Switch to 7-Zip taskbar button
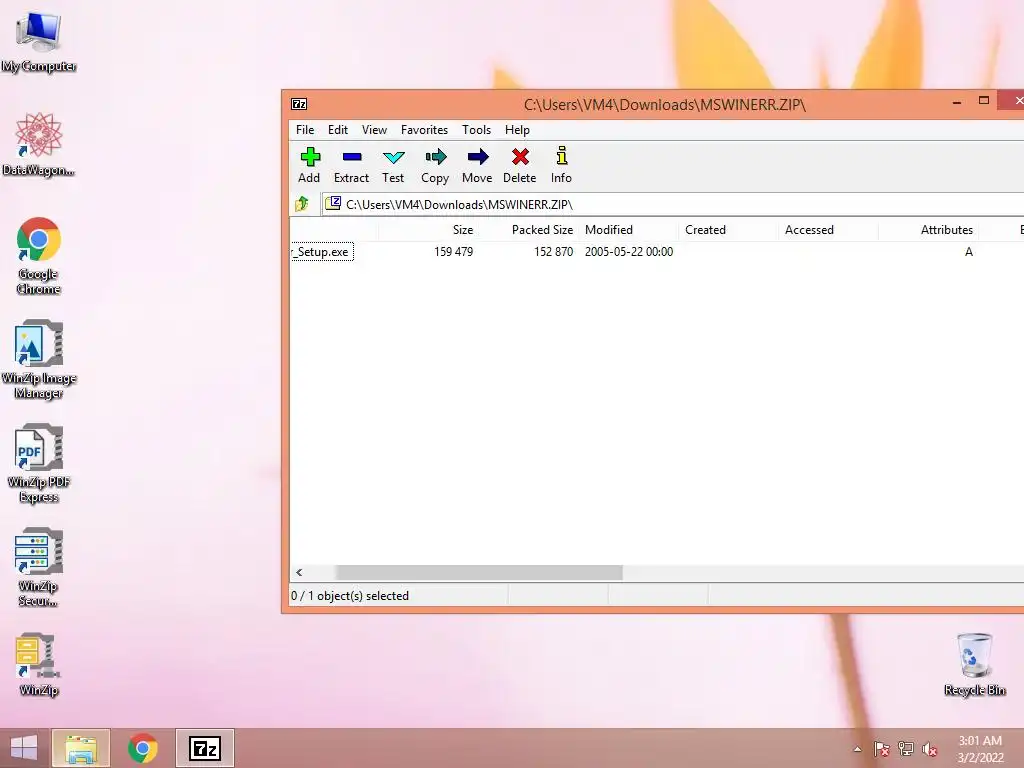Image resolution: width=1024 pixels, height=768 pixels. (204, 748)
